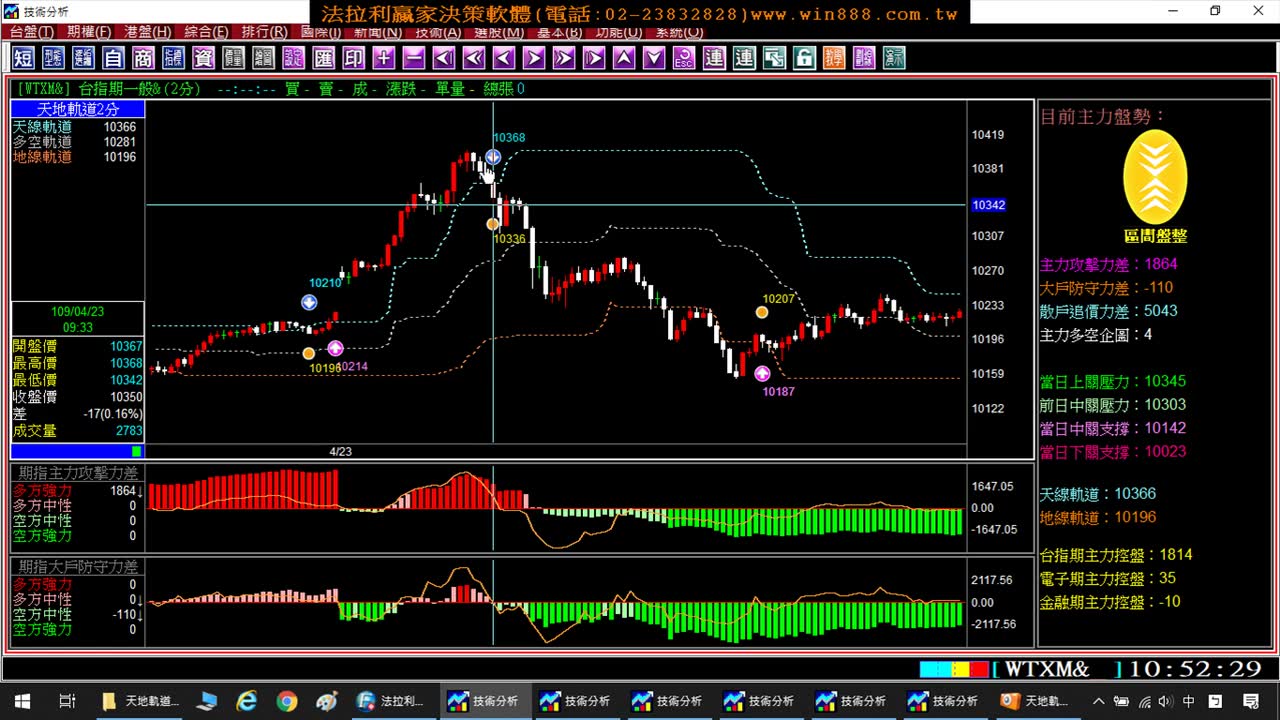Open the 選股(M) menu

499,32
